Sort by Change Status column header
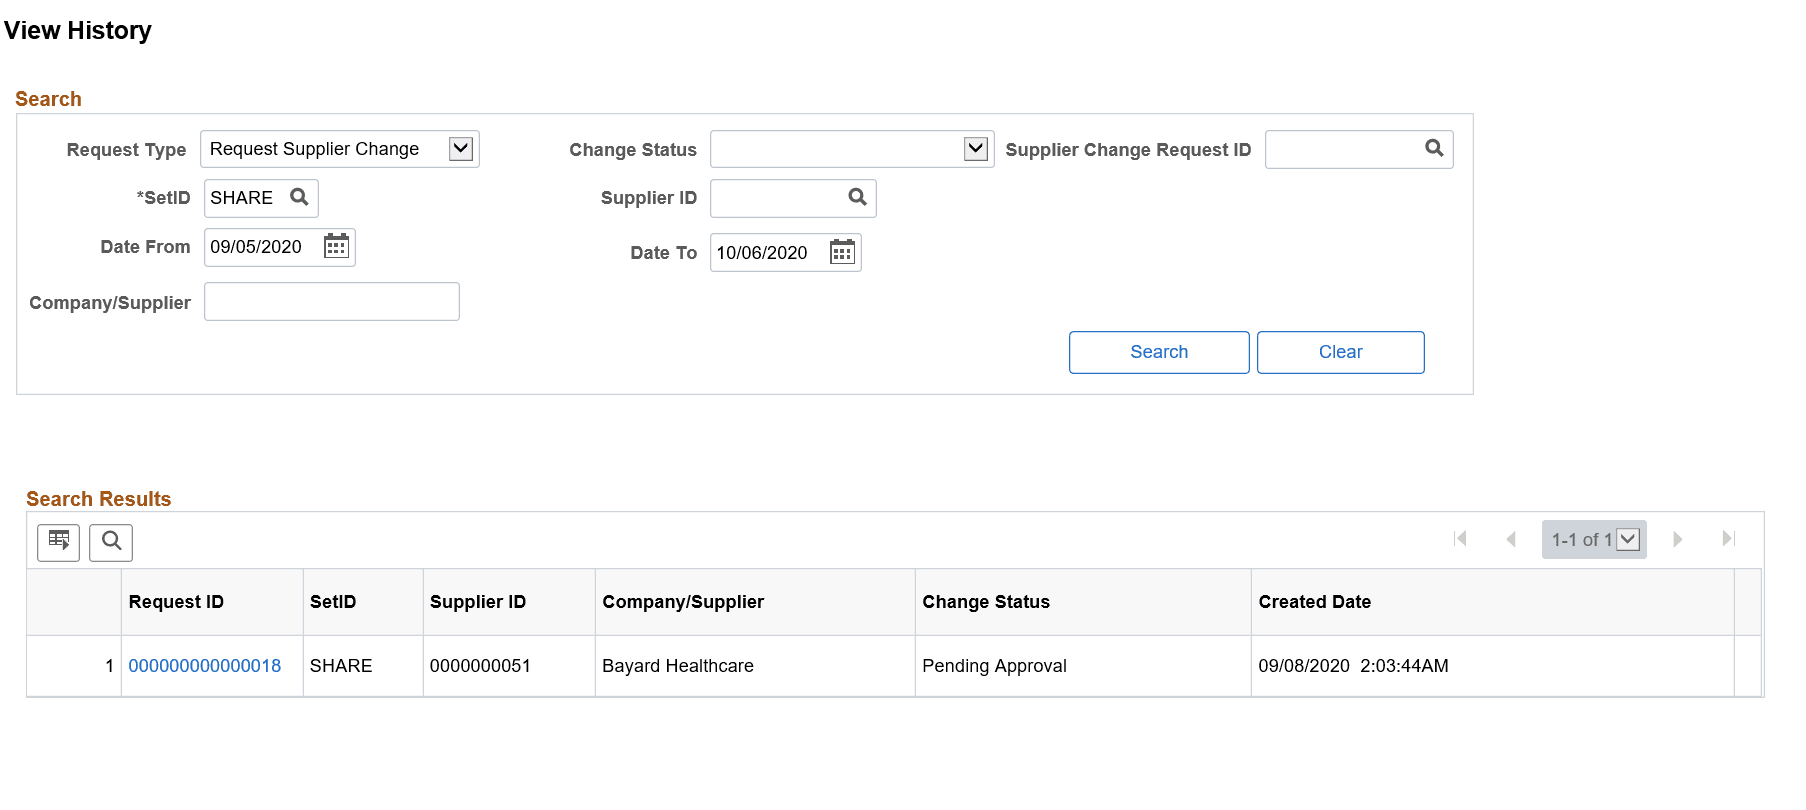Screen dimensions: 1806x810 [986, 602]
